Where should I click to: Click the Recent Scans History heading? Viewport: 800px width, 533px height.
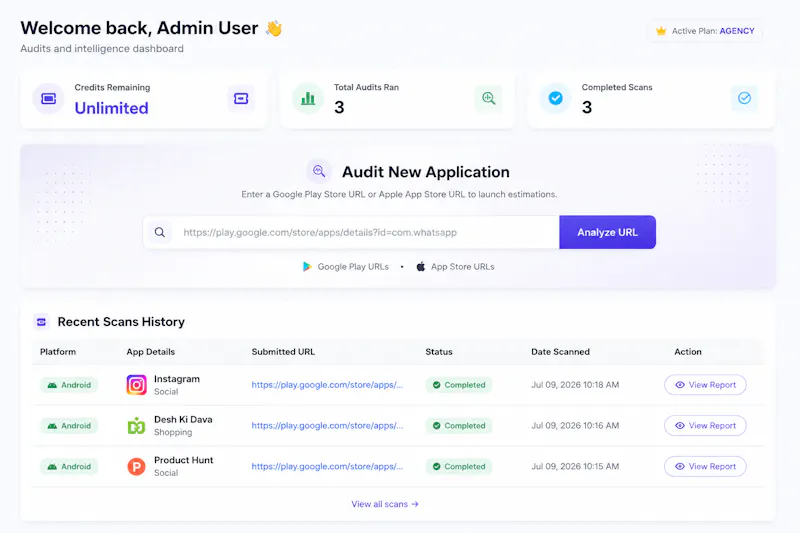(x=121, y=322)
